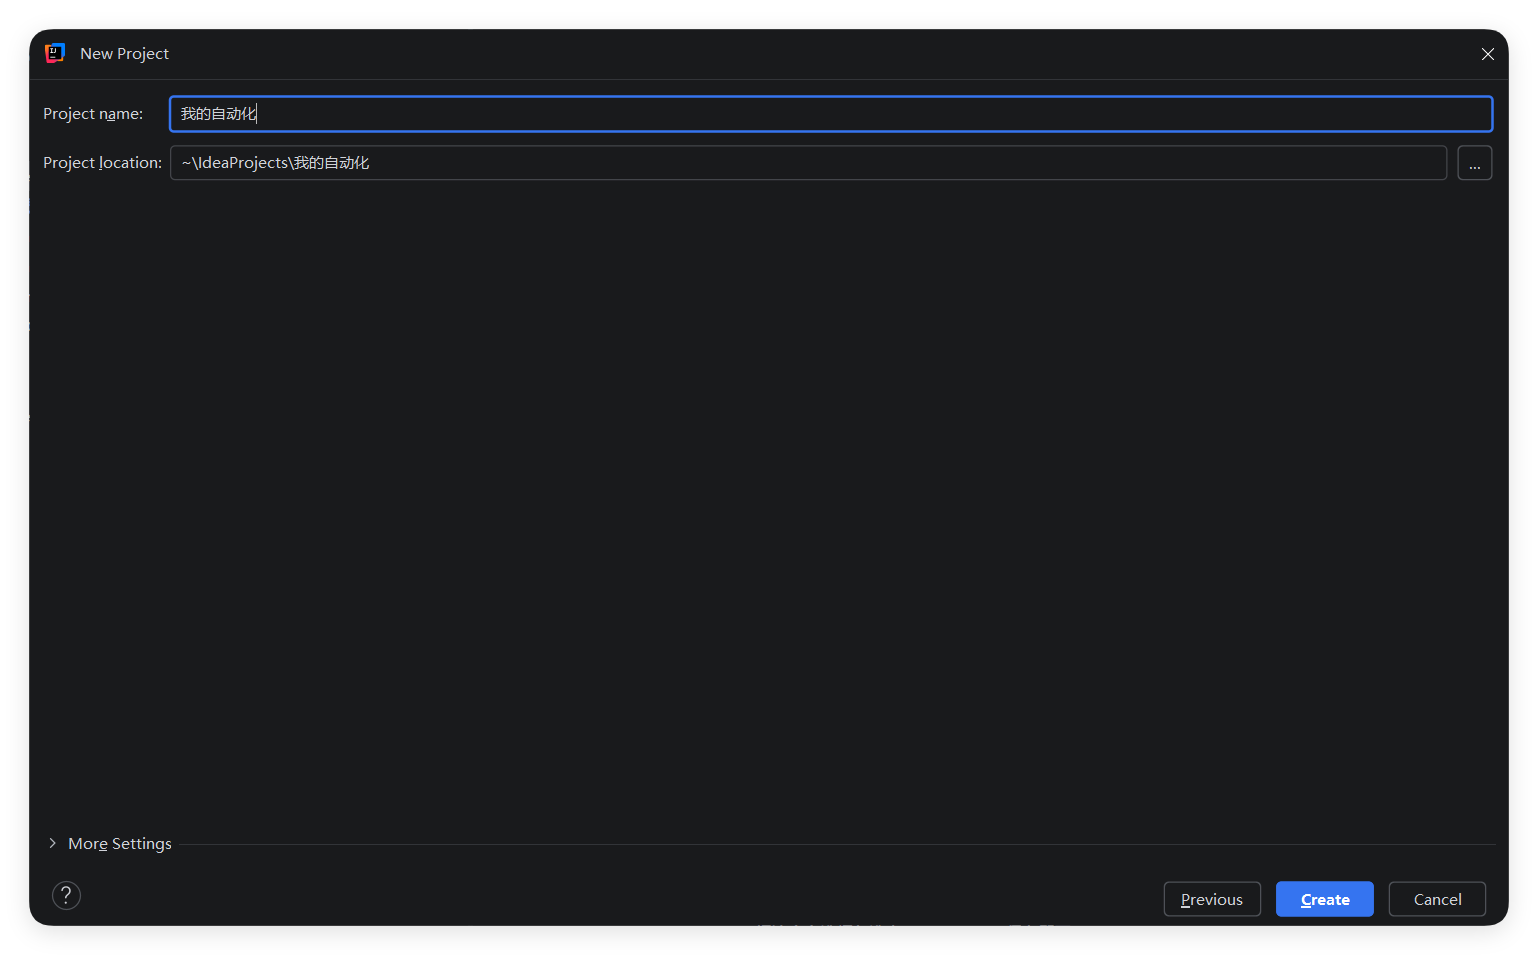The height and width of the screenshot is (955, 1538).
Task: Click blank space in the dialog body
Action: (x=768, y=500)
